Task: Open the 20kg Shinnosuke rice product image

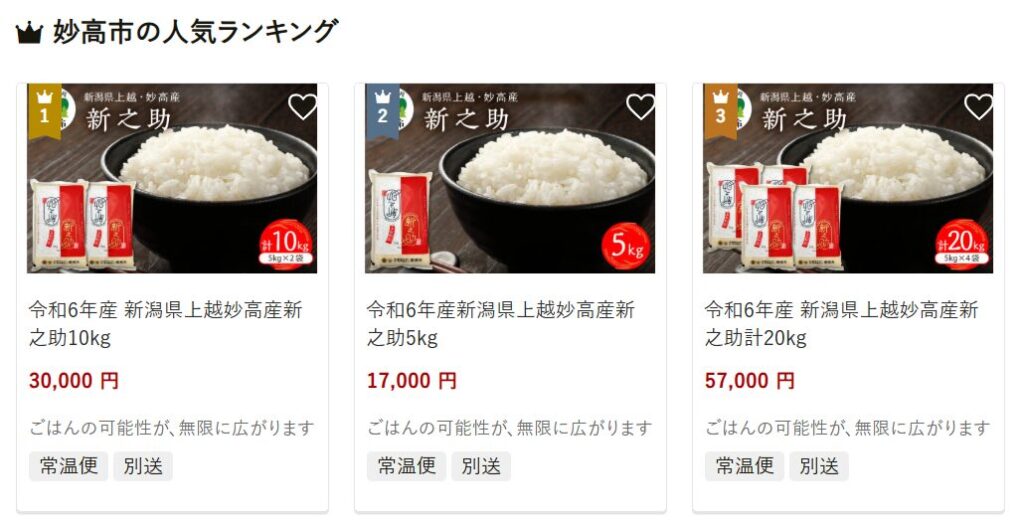Action: (x=848, y=178)
